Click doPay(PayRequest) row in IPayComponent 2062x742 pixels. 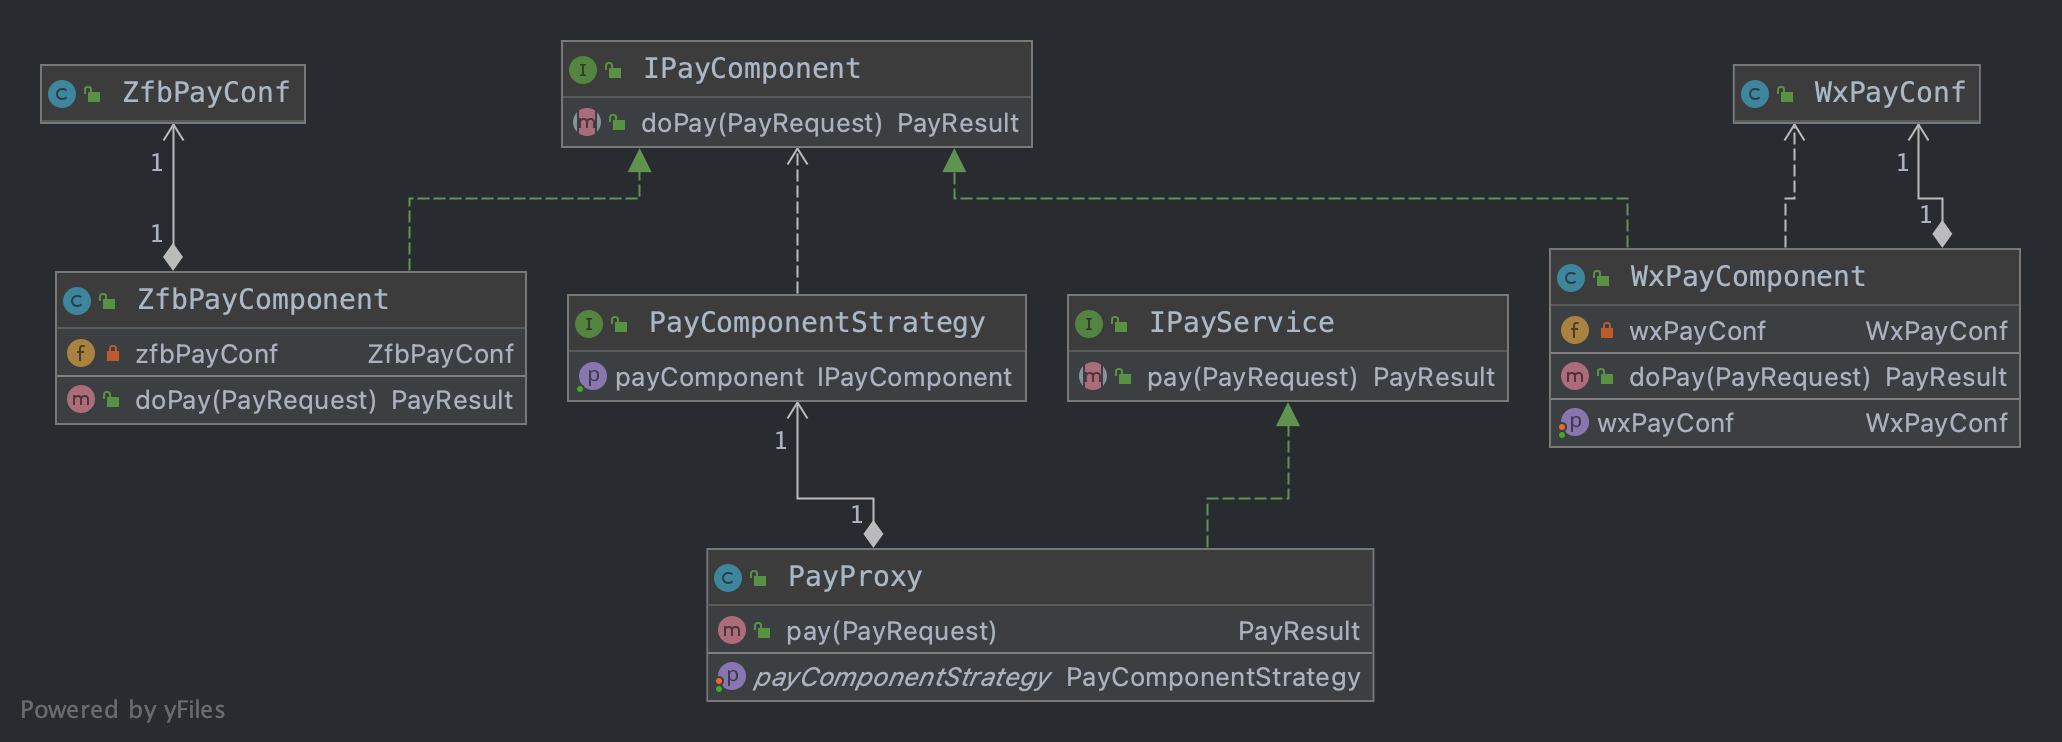pyautogui.click(x=829, y=124)
